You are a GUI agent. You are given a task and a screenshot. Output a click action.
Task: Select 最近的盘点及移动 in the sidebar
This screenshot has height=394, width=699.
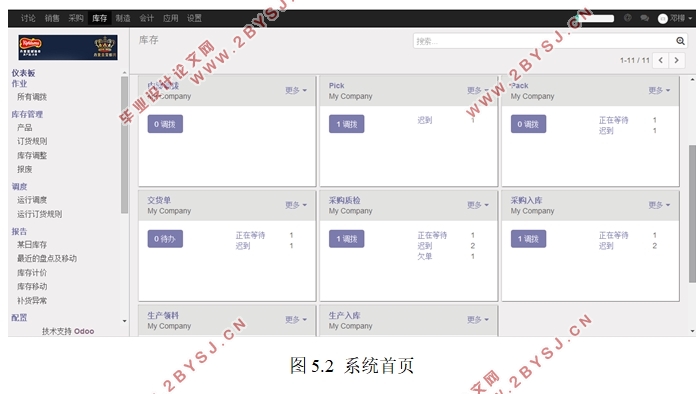pos(47,259)
